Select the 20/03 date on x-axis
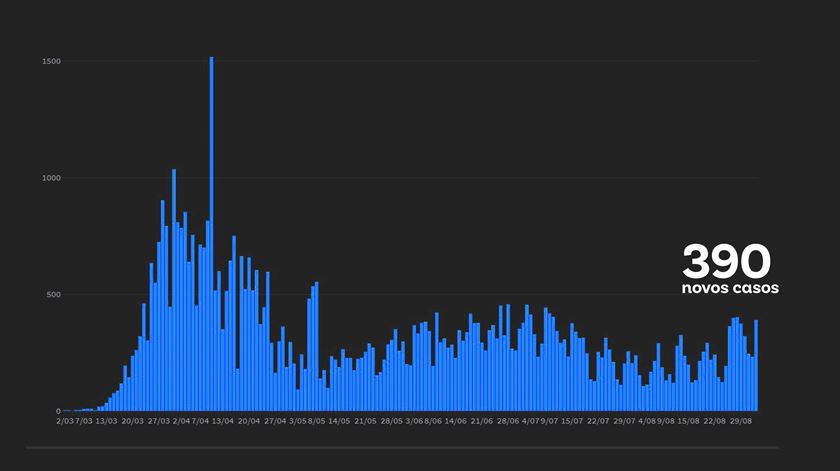The width and height of the screenshot is (840, 471). tap(132, 422)
